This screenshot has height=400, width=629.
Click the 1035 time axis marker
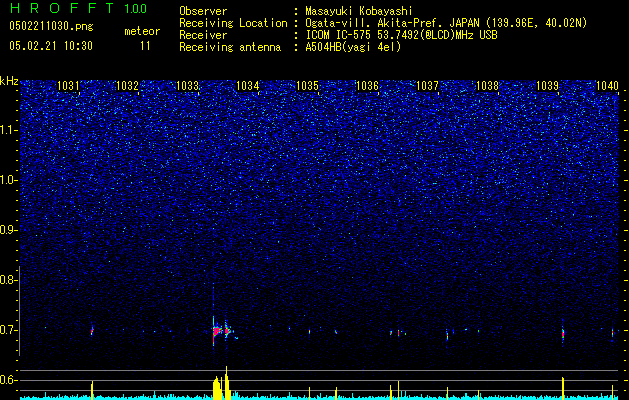point(307,86)
